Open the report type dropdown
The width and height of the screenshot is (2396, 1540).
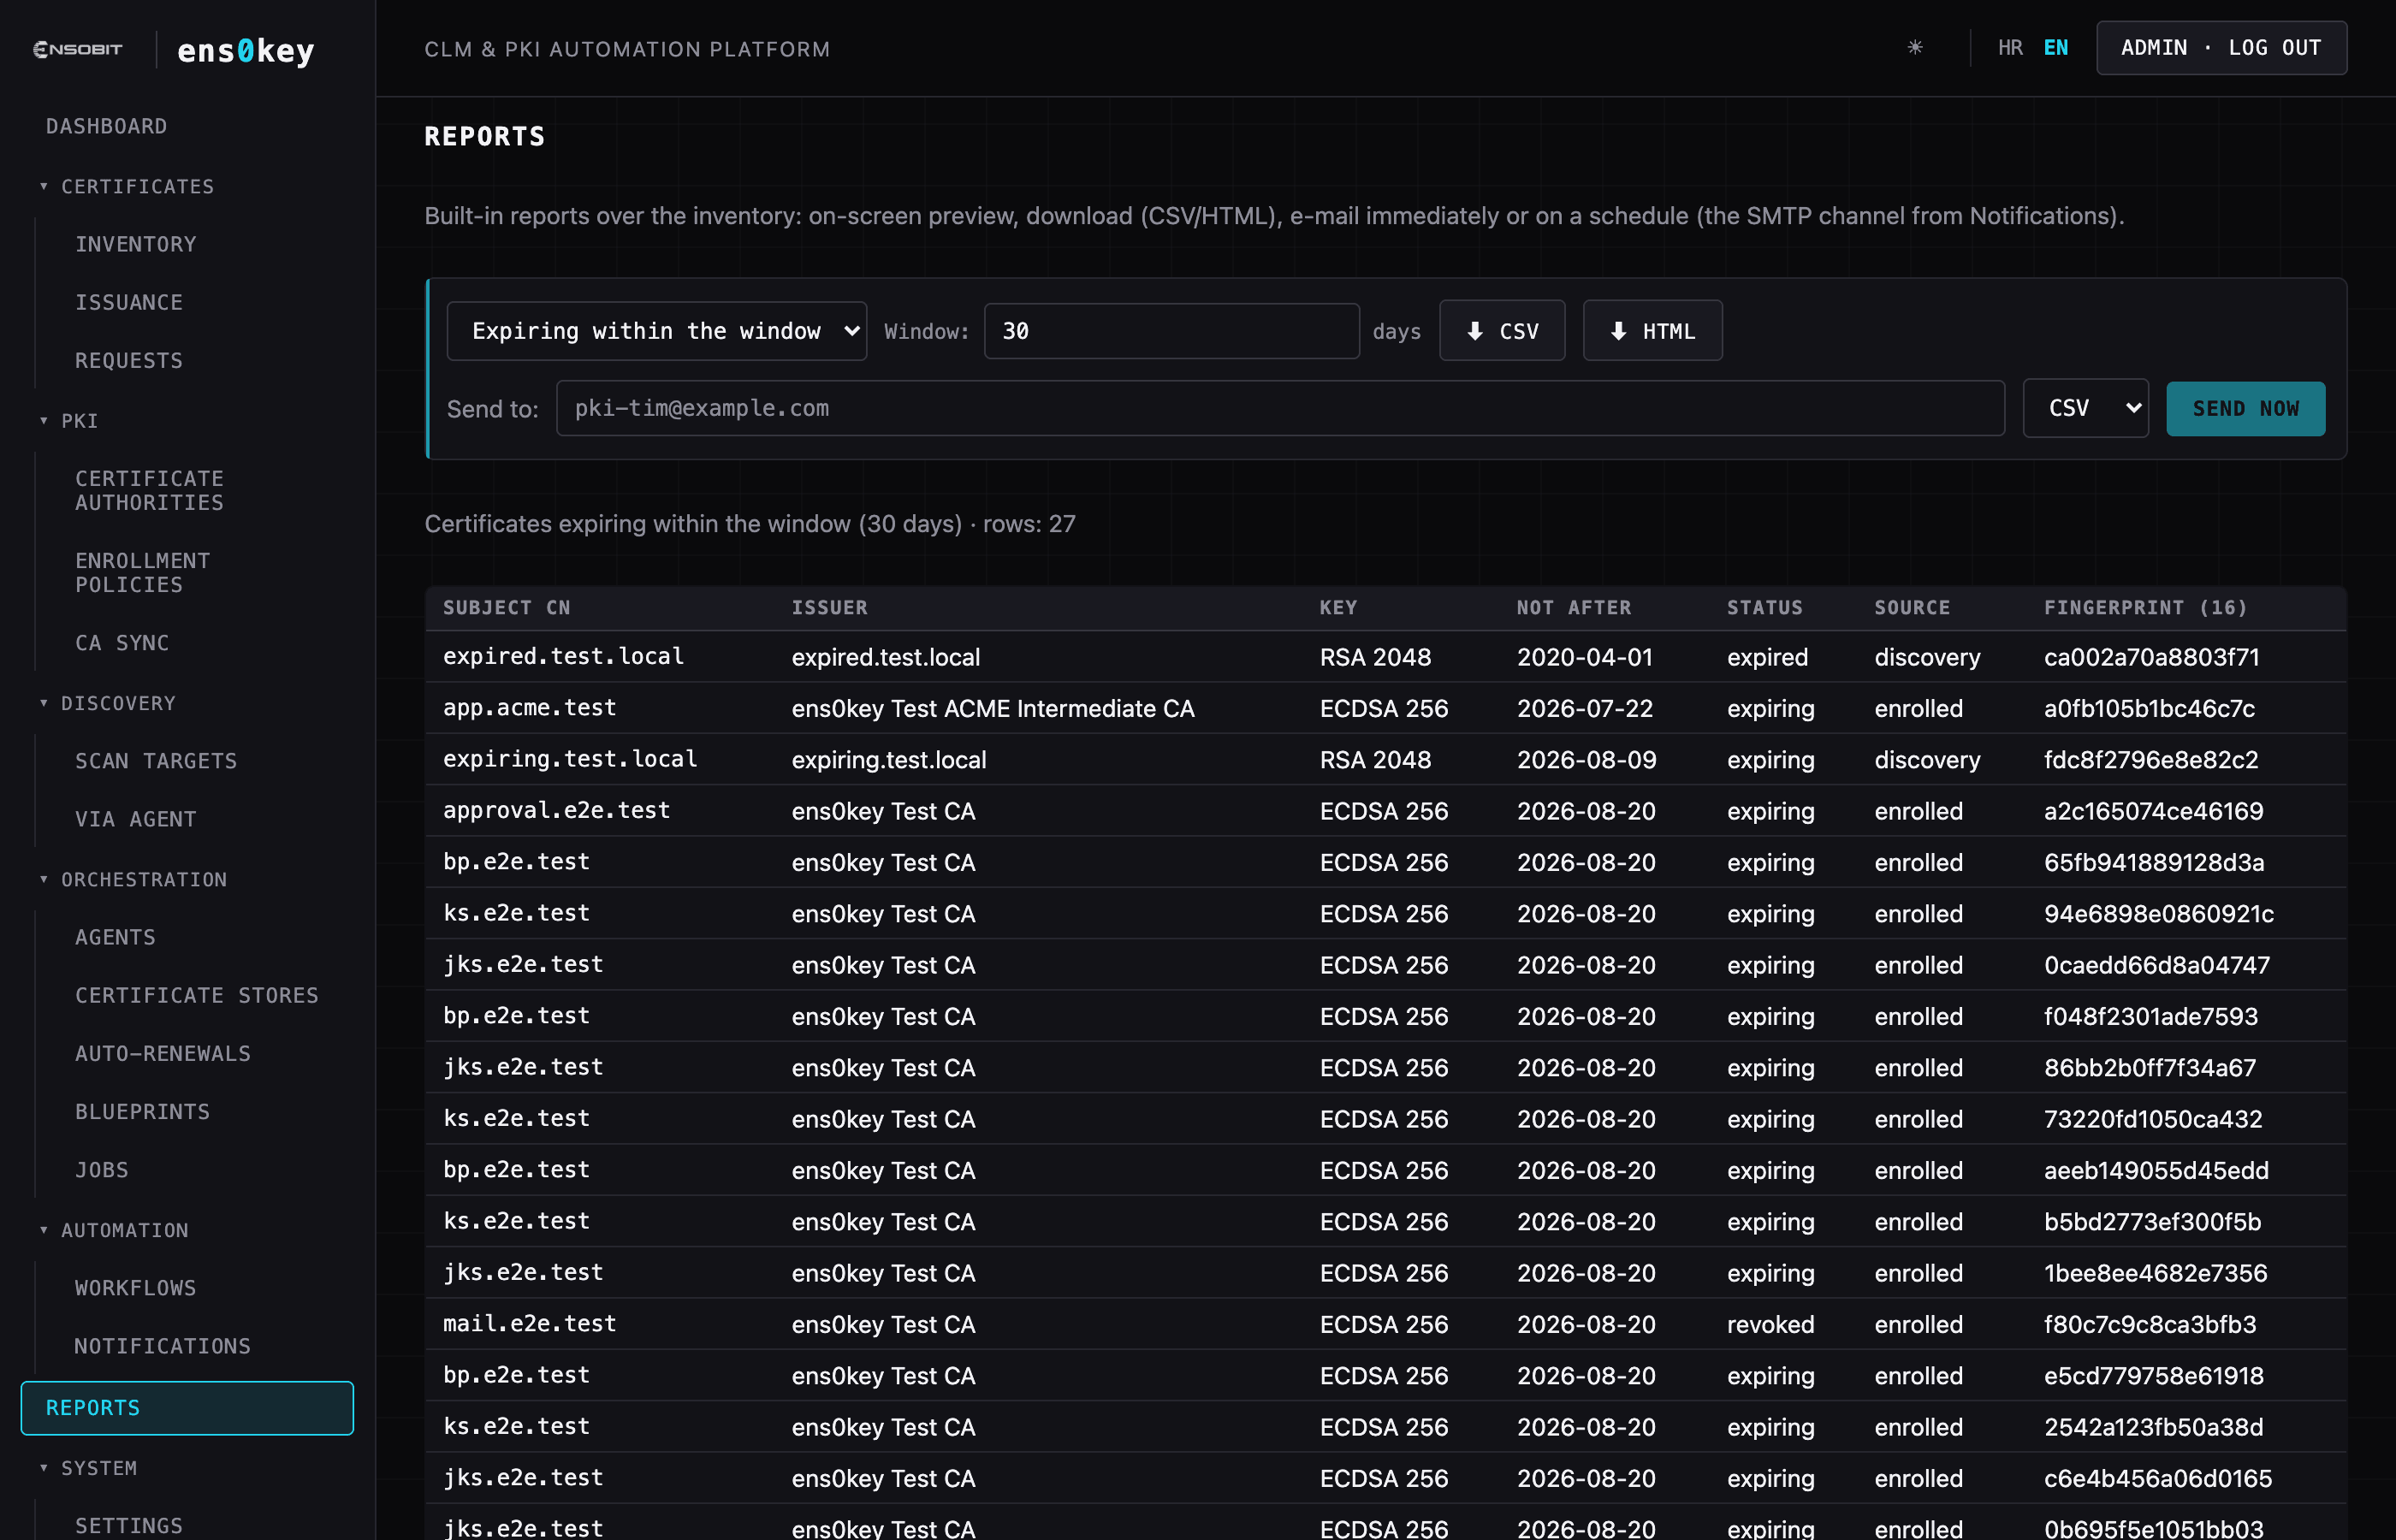tap(656, 331)
